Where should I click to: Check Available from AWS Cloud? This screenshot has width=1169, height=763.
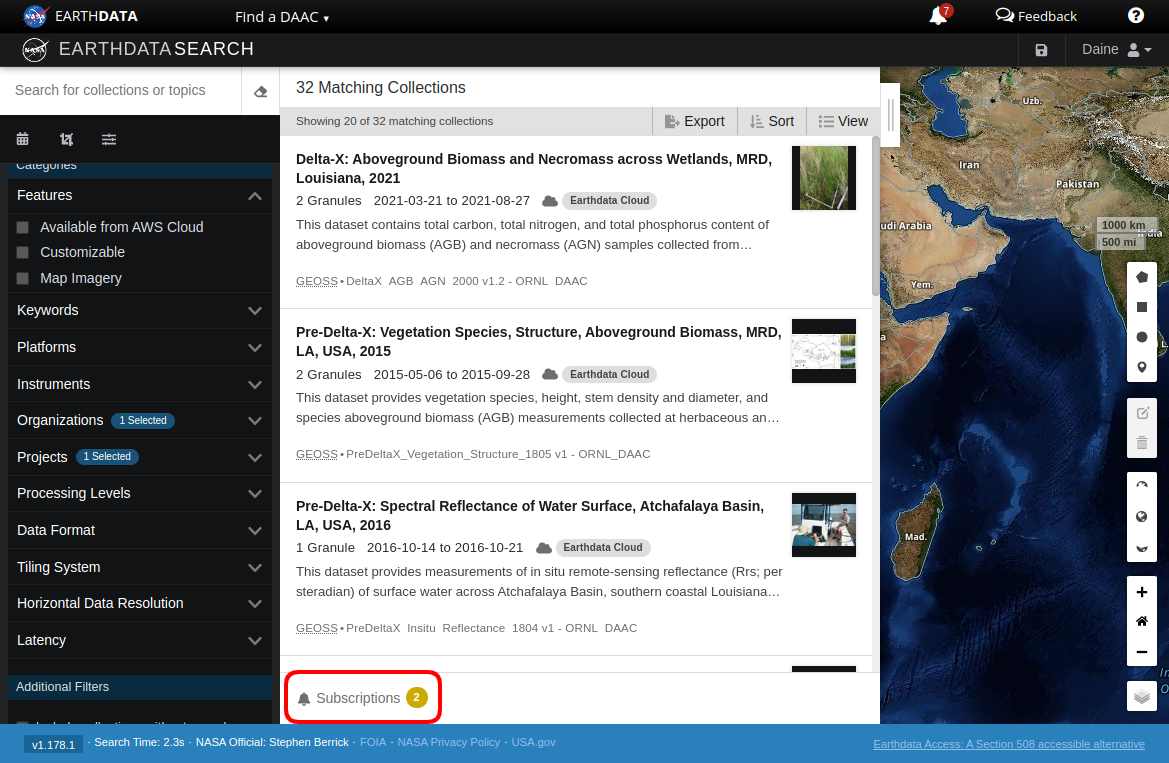[x=22, y=227]
